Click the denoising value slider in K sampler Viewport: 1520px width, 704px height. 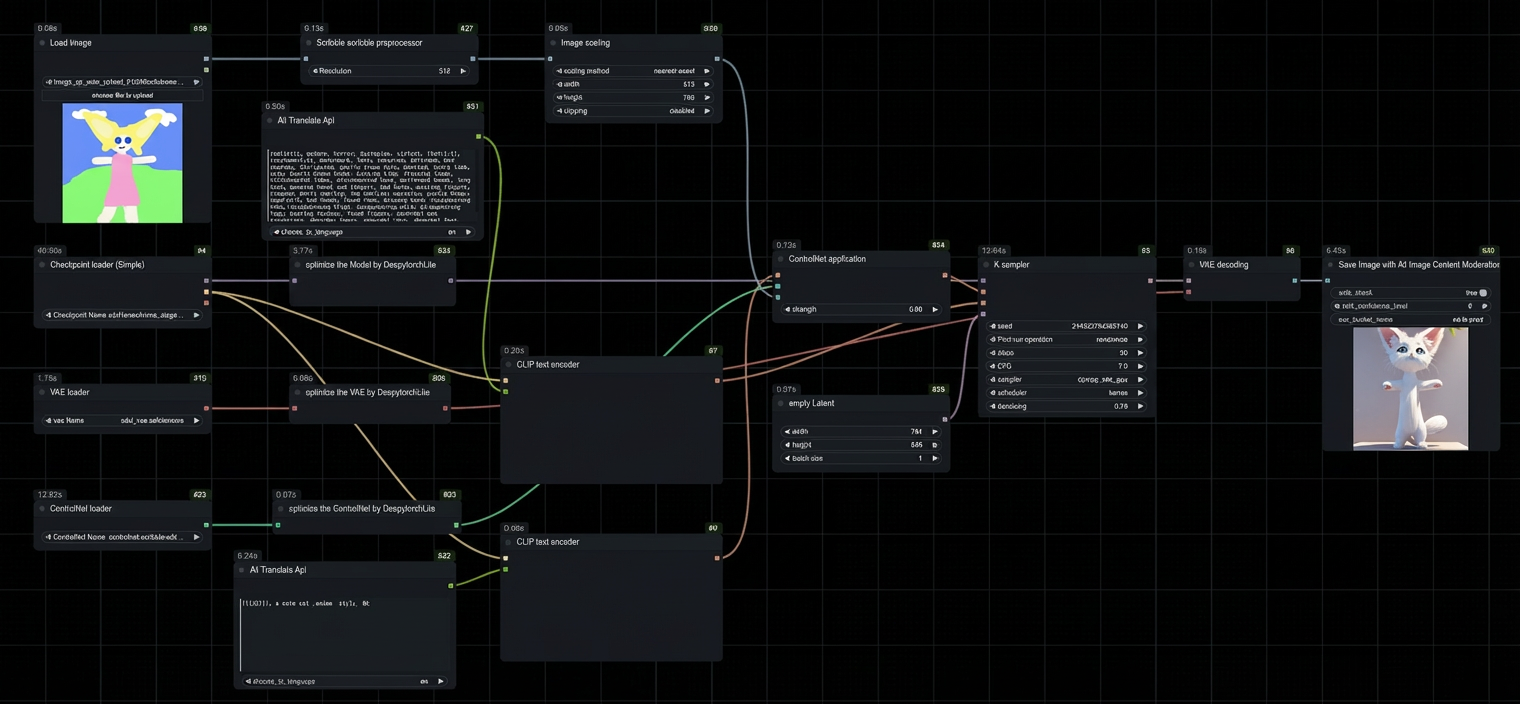click(1066, 407)
